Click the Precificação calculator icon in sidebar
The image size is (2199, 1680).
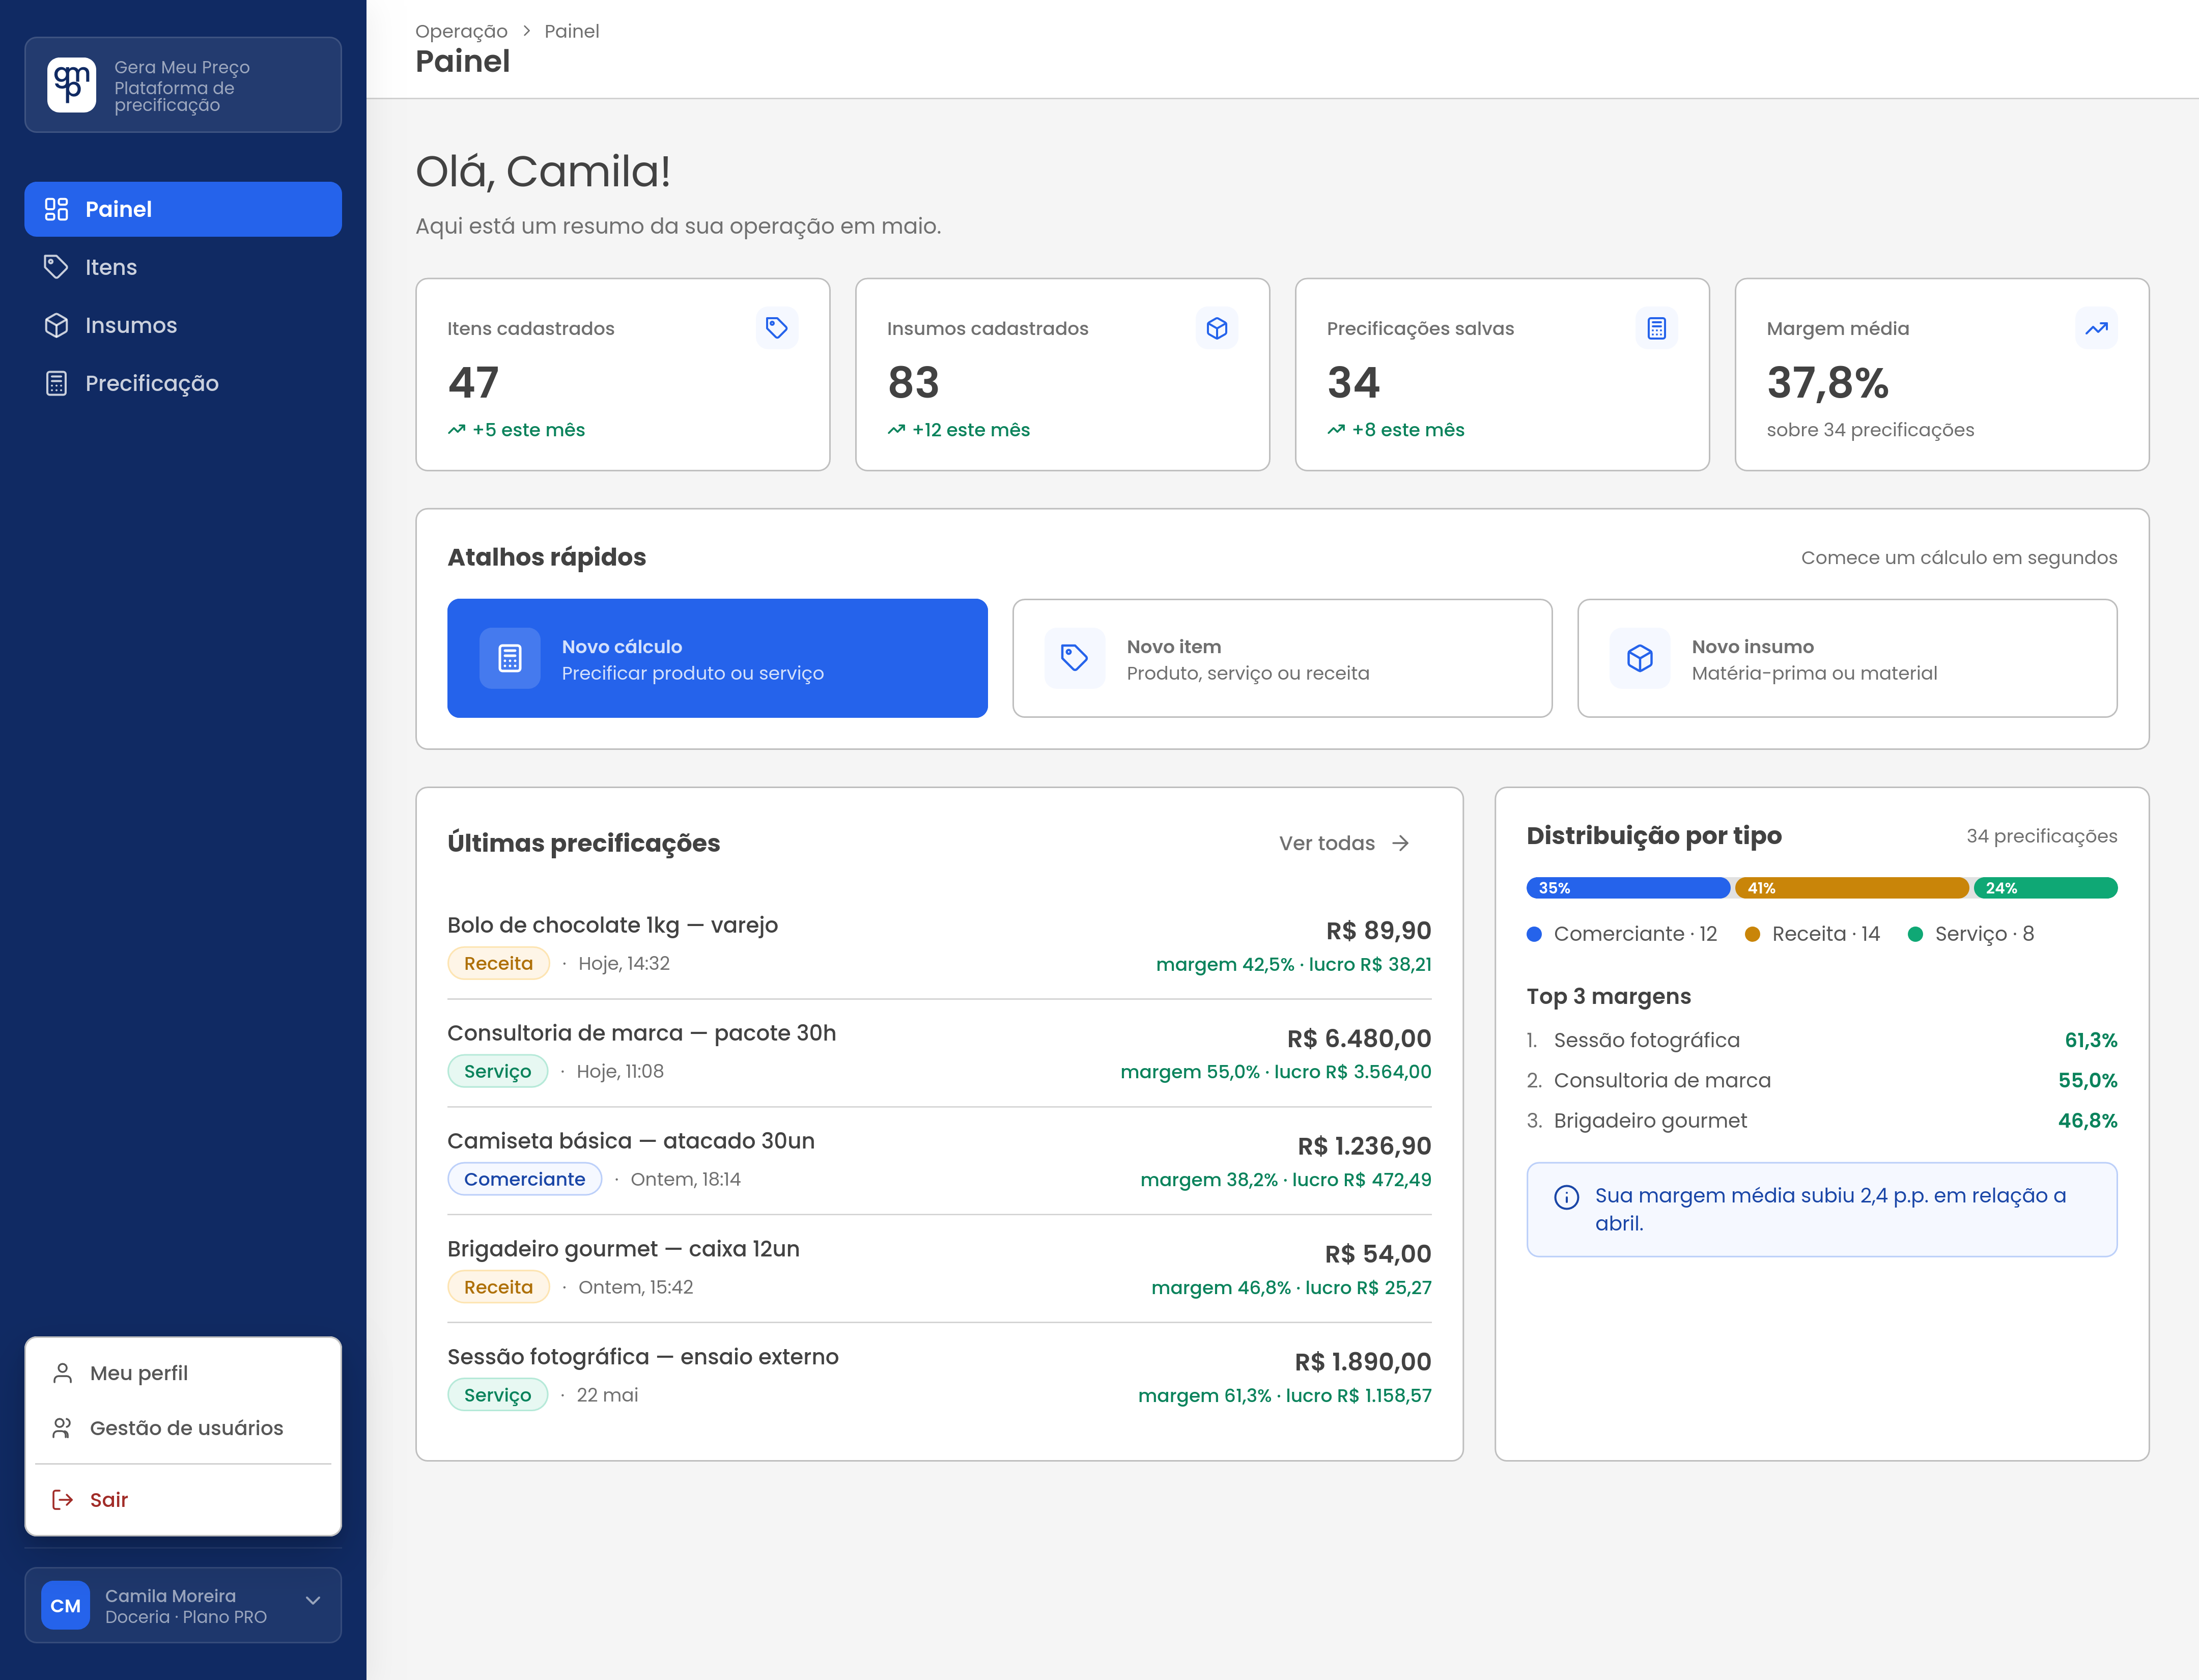click(x=57, y=383)
